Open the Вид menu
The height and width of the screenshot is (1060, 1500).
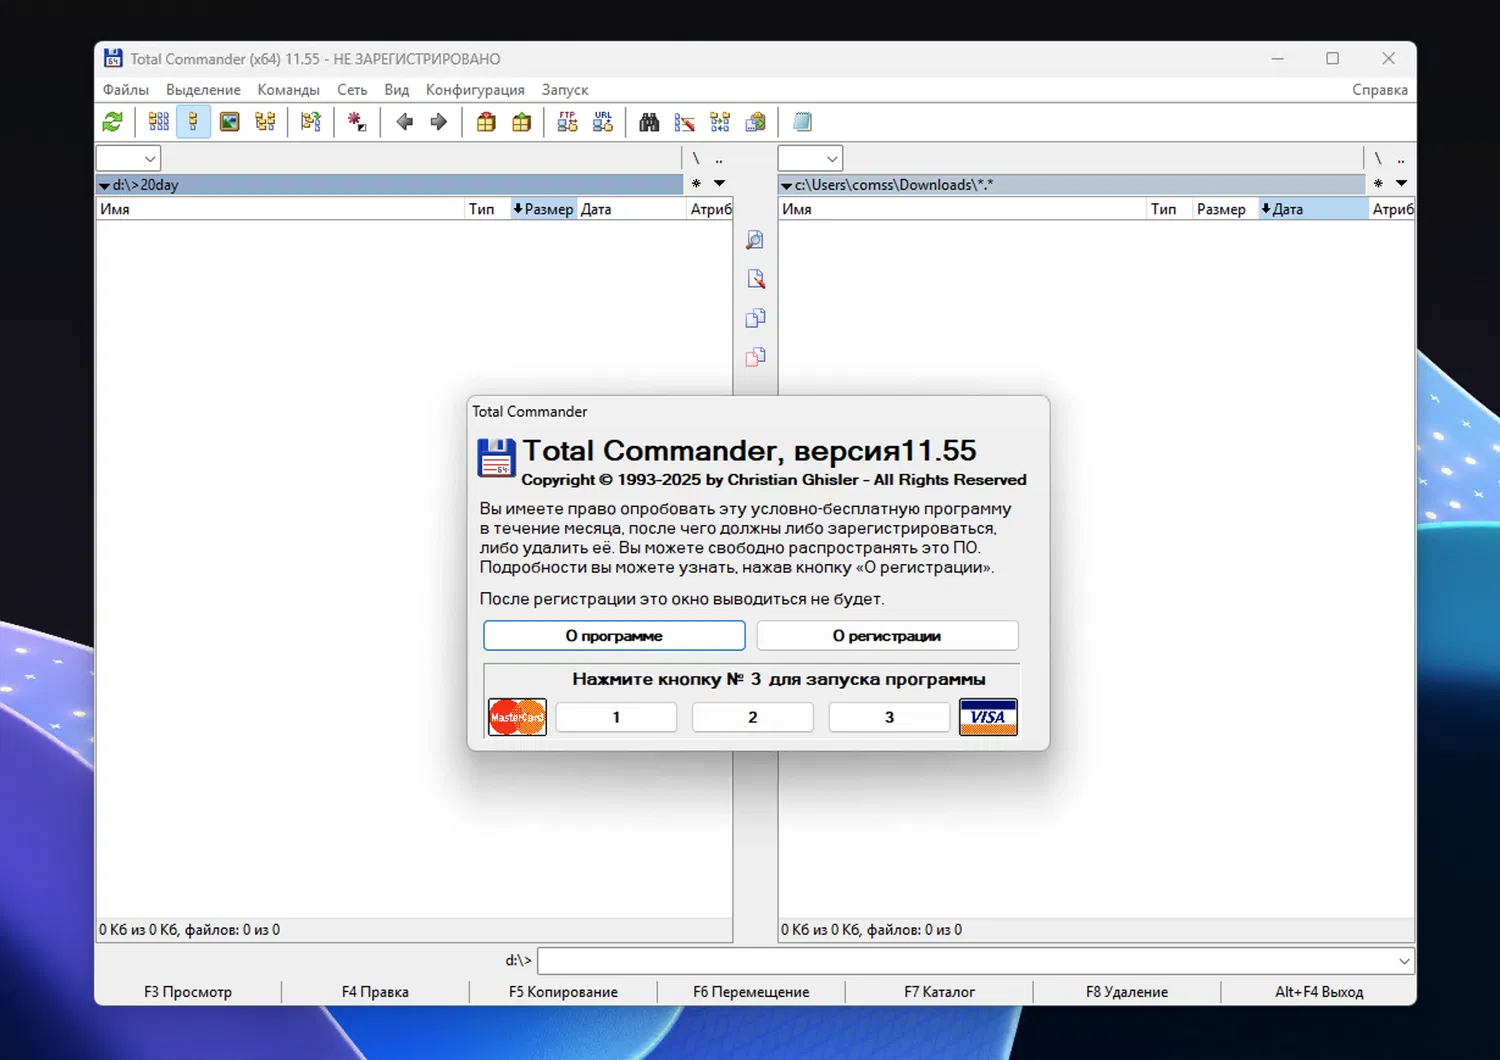pos(397,90)
